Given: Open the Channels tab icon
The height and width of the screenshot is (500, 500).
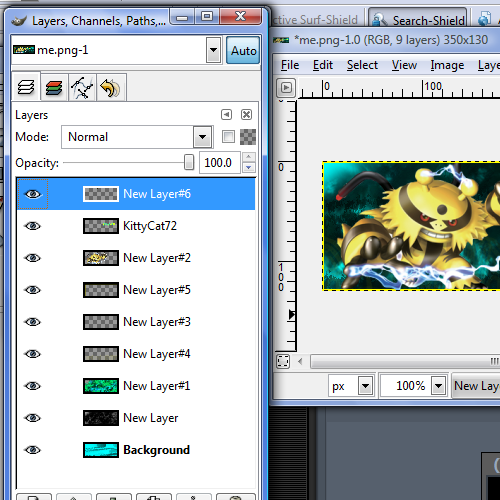Looking at the screenshot, I should pos(54,88).
